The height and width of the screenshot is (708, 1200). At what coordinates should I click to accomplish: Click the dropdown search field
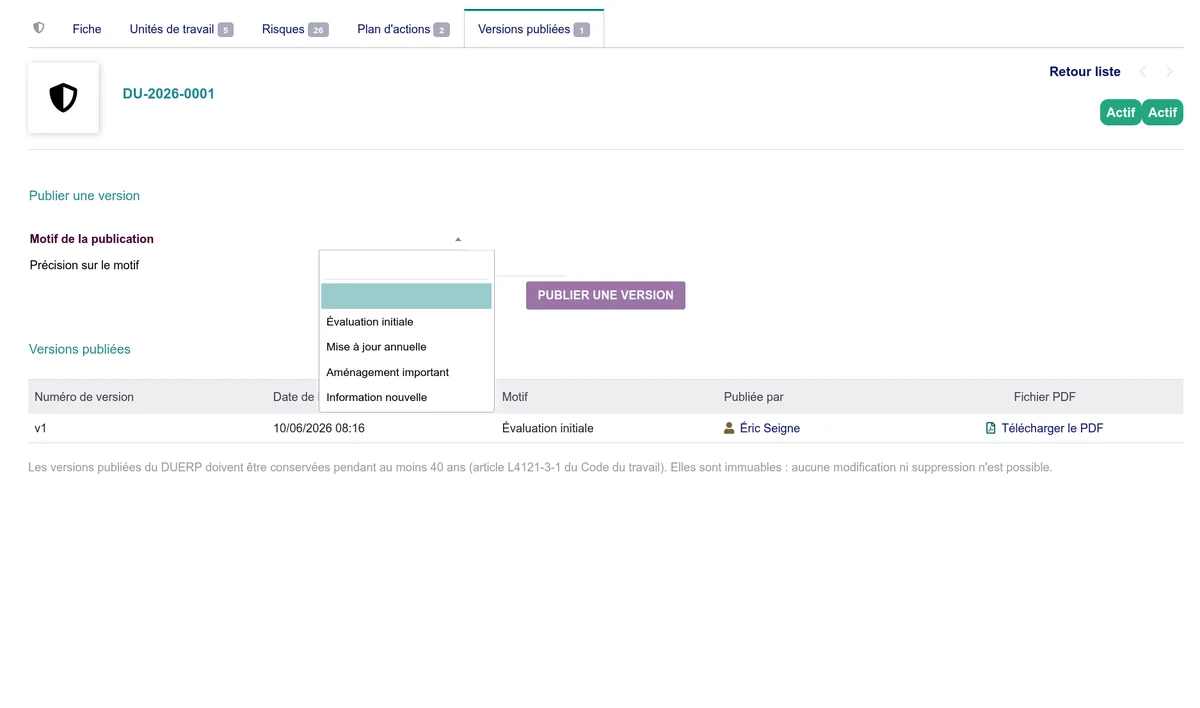pos(406,266)
